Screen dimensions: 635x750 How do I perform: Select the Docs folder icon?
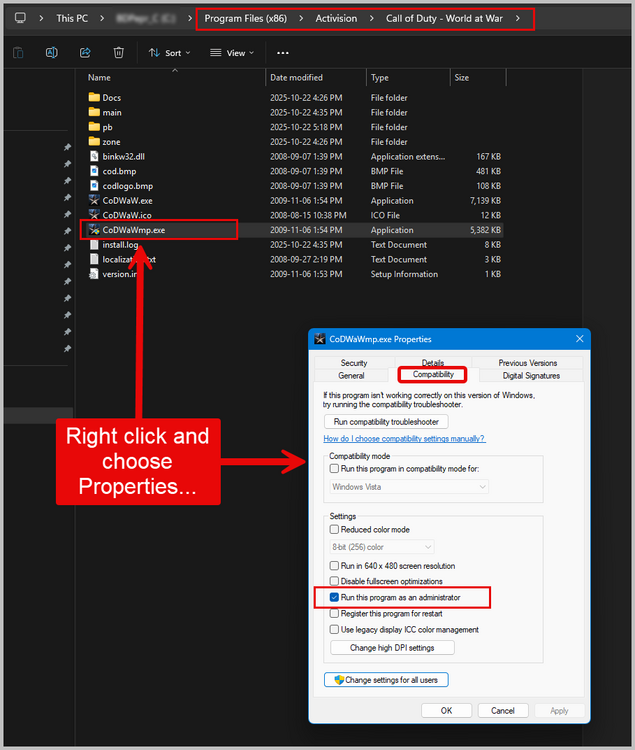point(95,98)
